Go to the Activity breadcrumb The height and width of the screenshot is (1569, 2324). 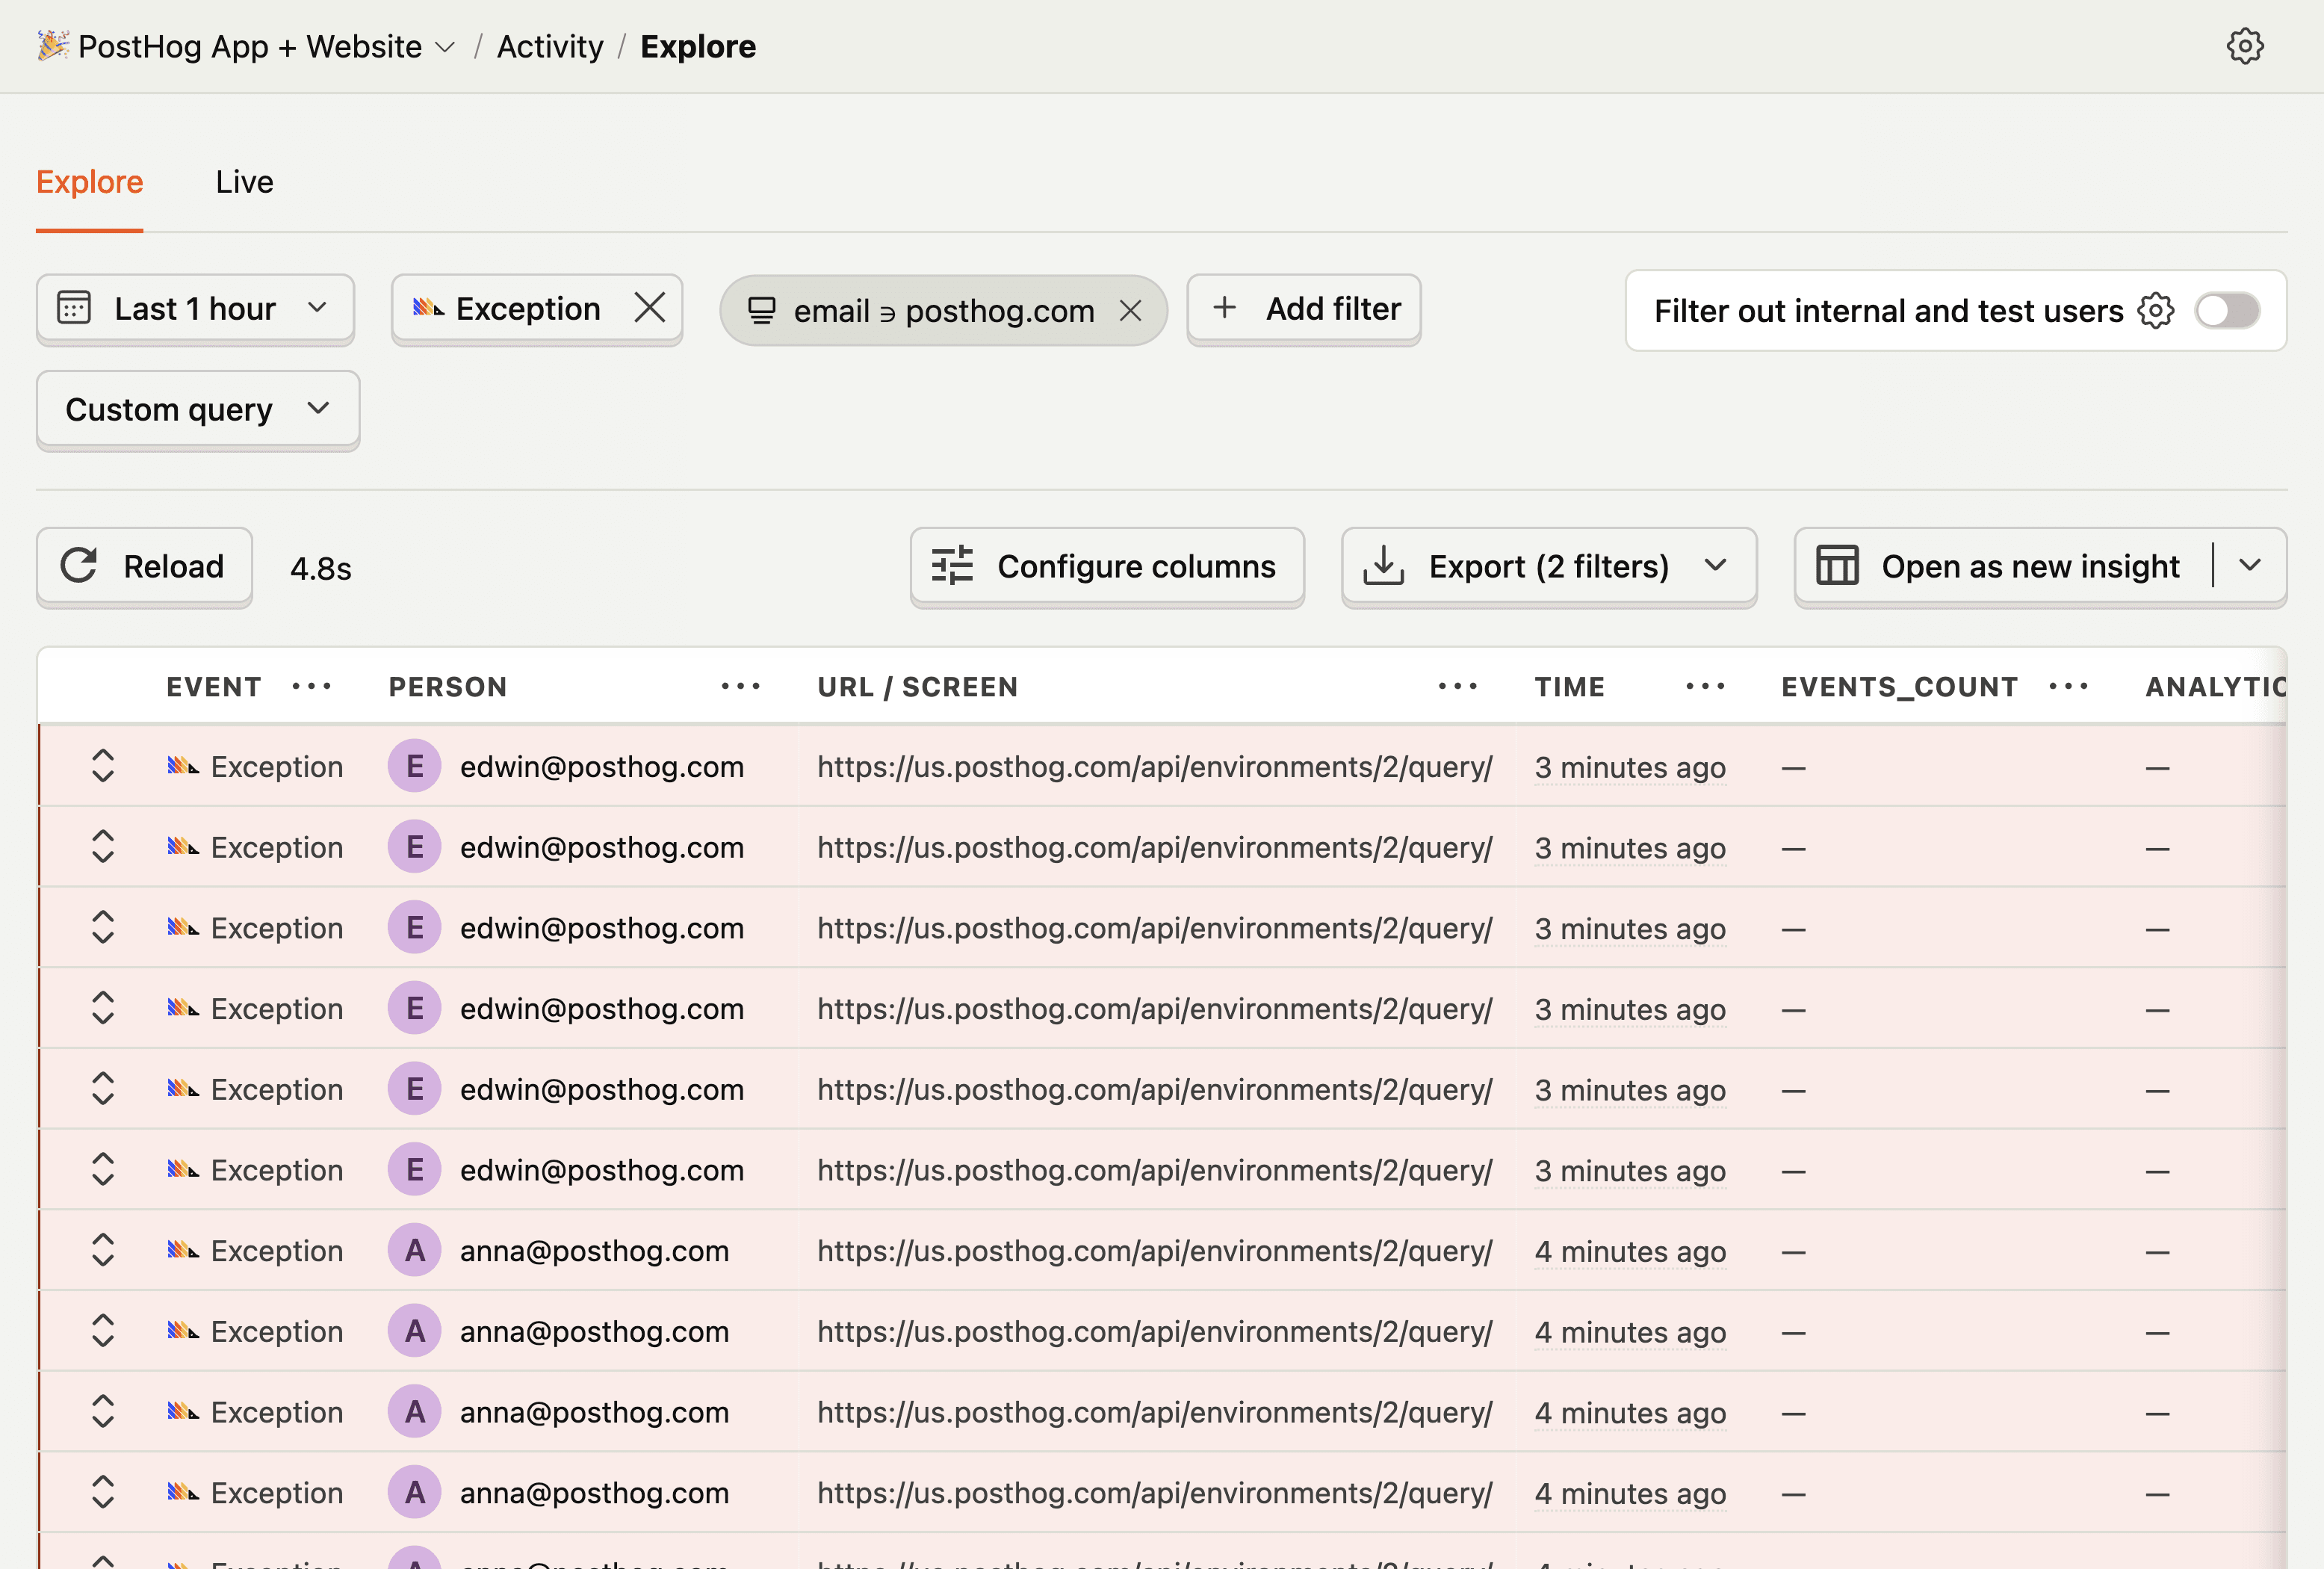550,46
